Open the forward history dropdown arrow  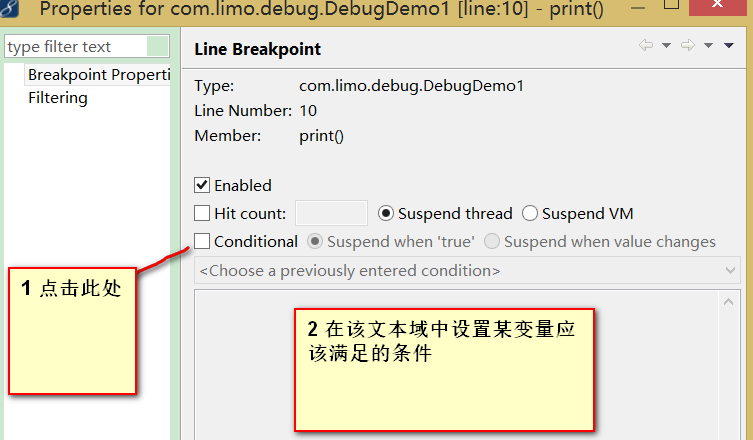point(708,46)
